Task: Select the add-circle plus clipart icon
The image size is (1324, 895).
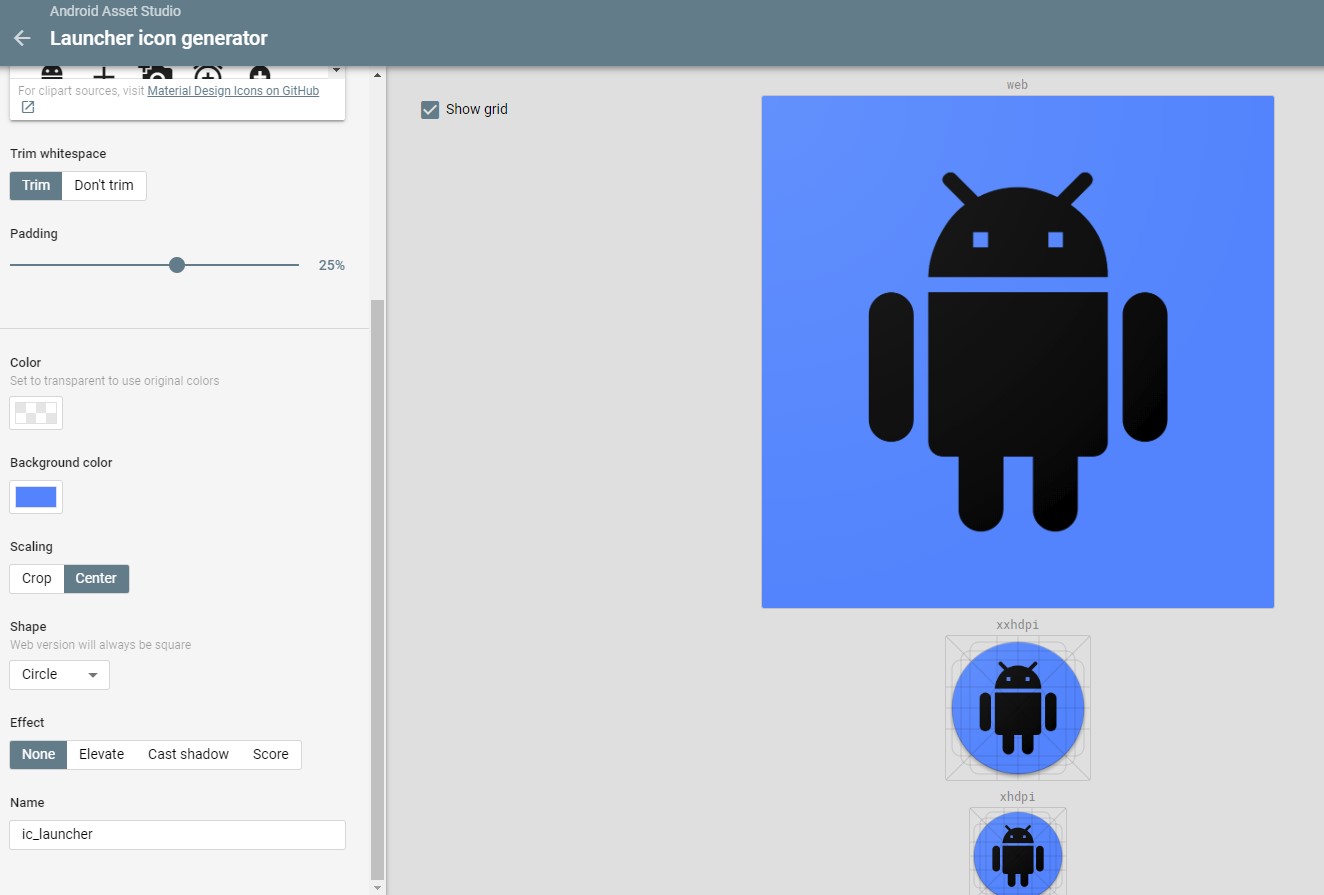Action: [x=258, y=72]
